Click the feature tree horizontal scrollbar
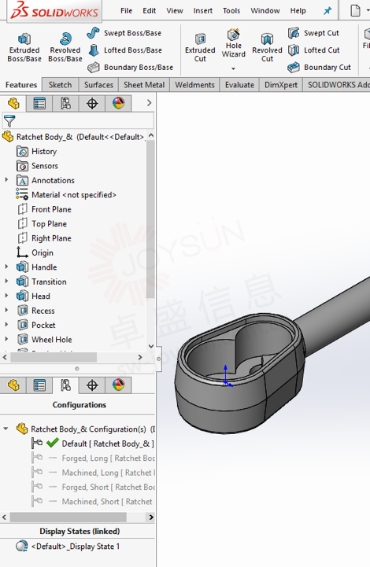370x567 pixels. click(x=54, y=357)
